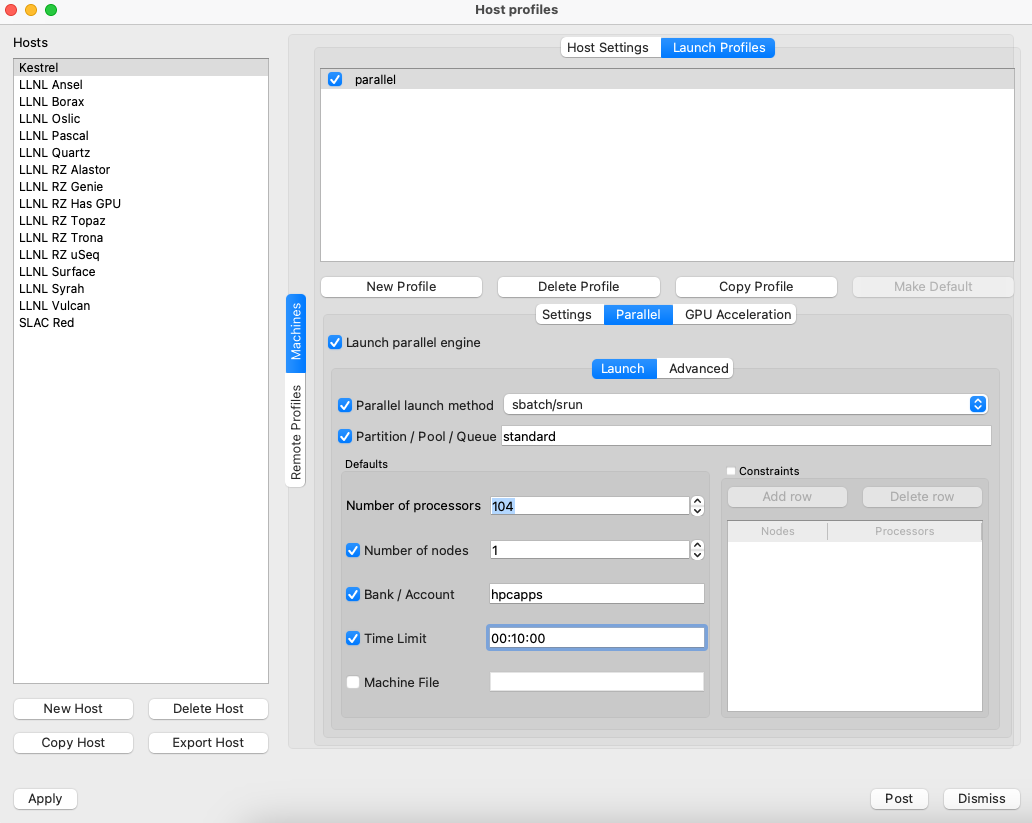Uncheck the parallel profile checkbox
Viewport: 1032px width, 823px height.
pos(335,79)
